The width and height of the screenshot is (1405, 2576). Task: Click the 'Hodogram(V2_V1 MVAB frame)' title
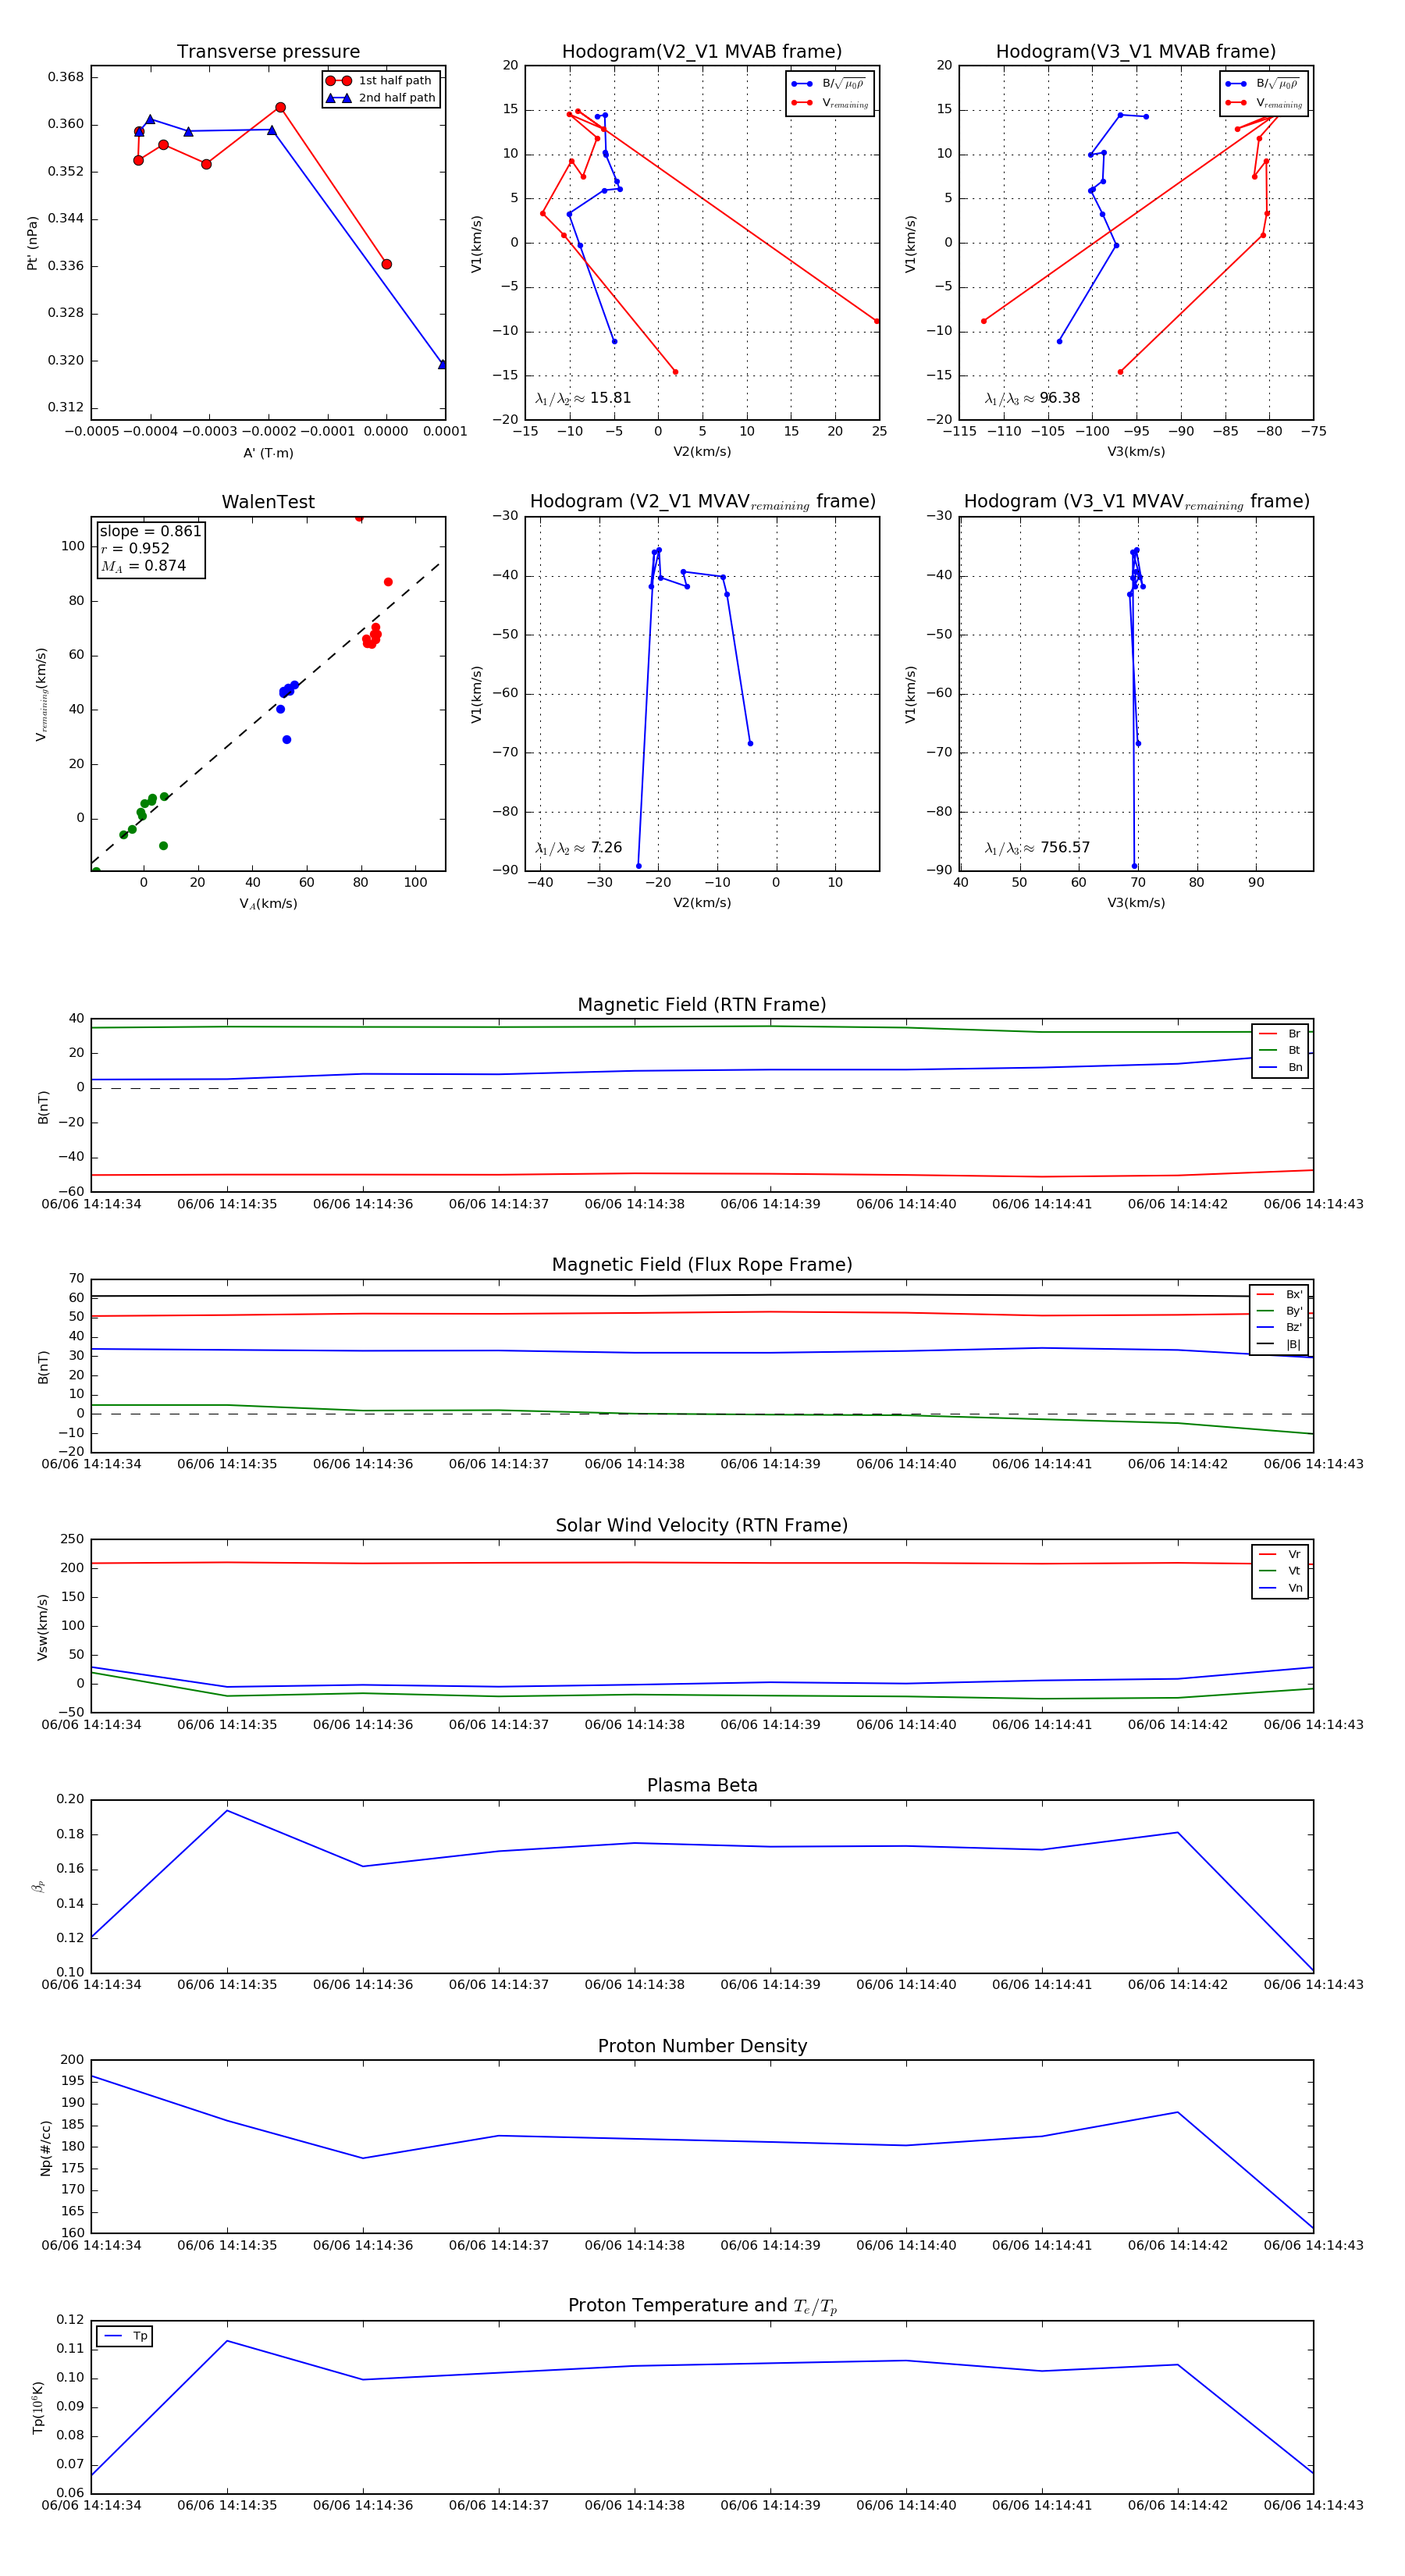pos(702,51)
